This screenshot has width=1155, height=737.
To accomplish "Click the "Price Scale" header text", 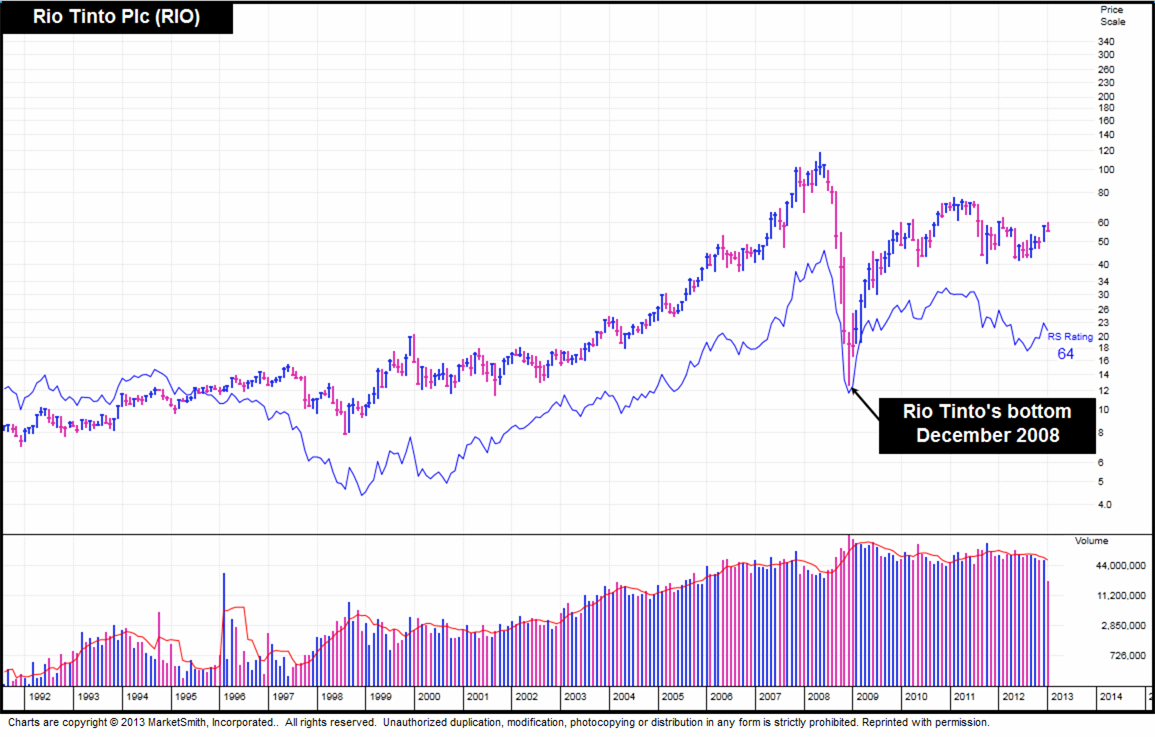I will 1112,15.
